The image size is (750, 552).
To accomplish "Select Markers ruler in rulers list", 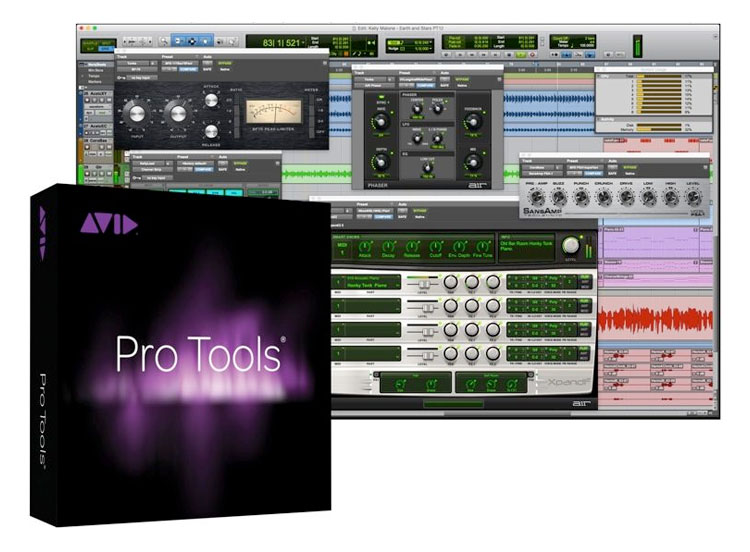I will (x=95, y=82).
